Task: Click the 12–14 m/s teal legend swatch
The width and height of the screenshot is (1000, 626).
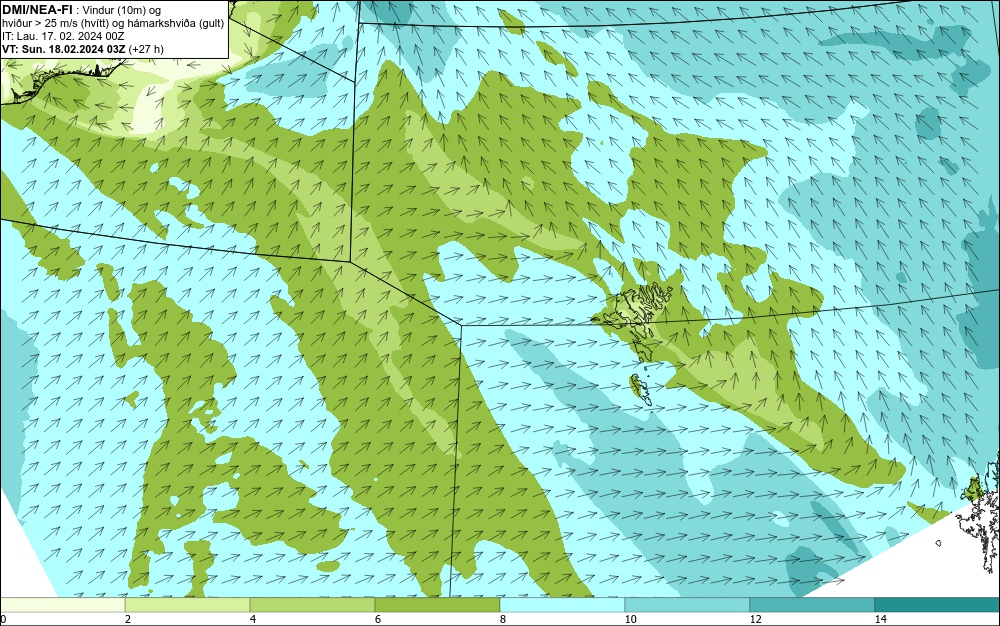Action: (812, 604)
